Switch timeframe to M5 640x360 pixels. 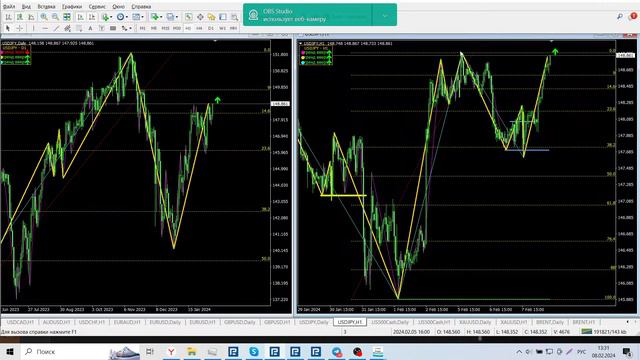click(154, 28)
